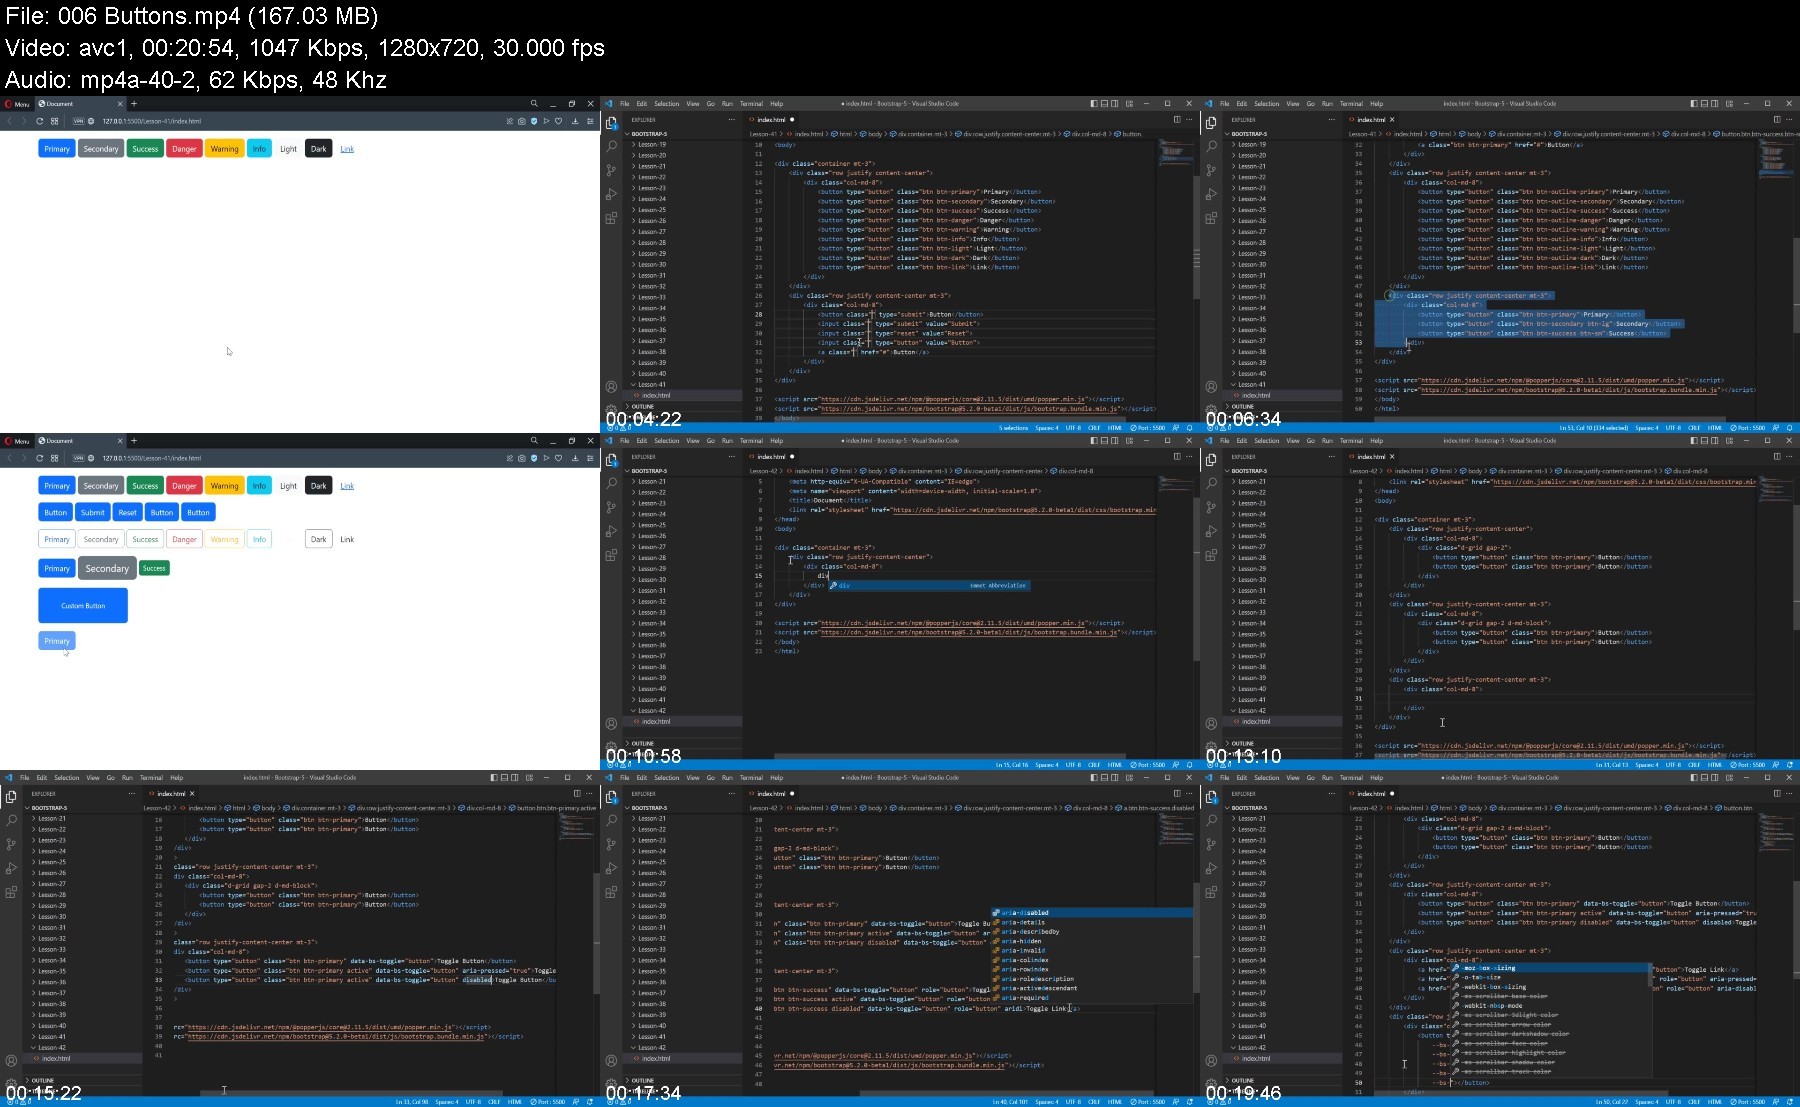The width and height of the screenshot is (1800, 1107).
Task: Expand the Lesson-25 folder in the 00:17:34 frame
Action: click(651, 862)
